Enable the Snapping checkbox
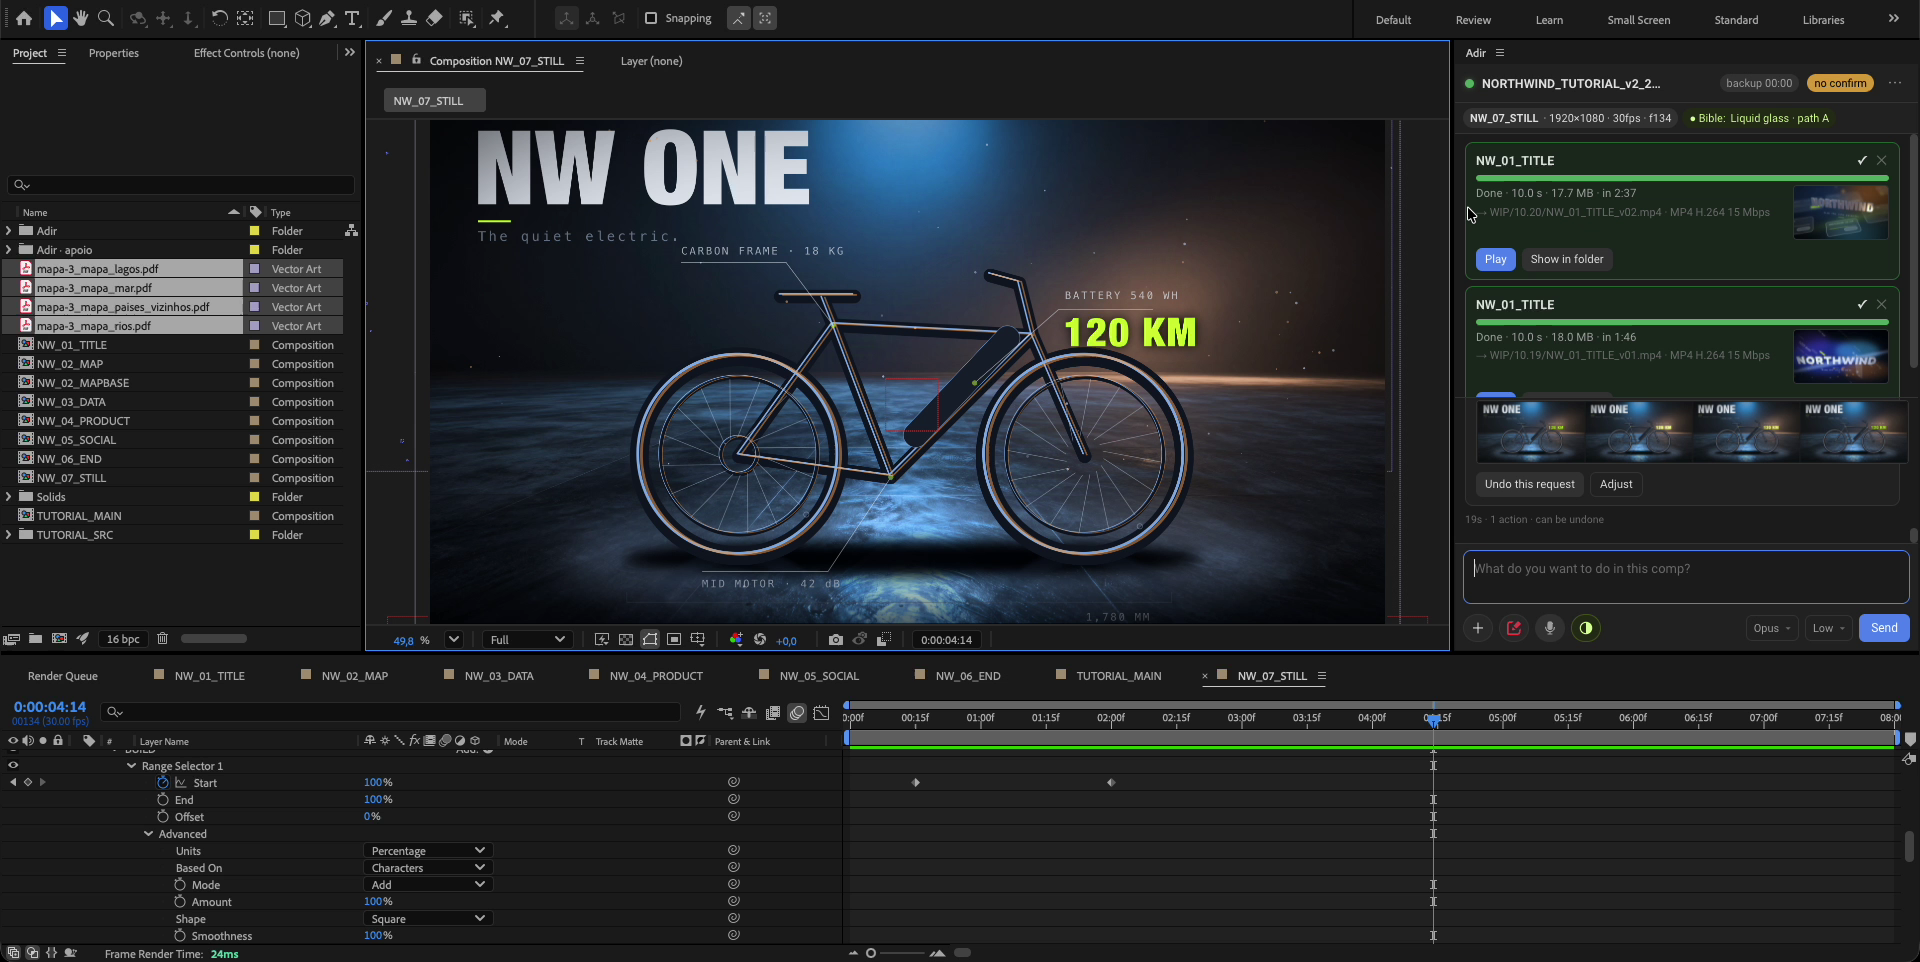This screenshot has height=962, width=1920. click(x=651, y=18)
